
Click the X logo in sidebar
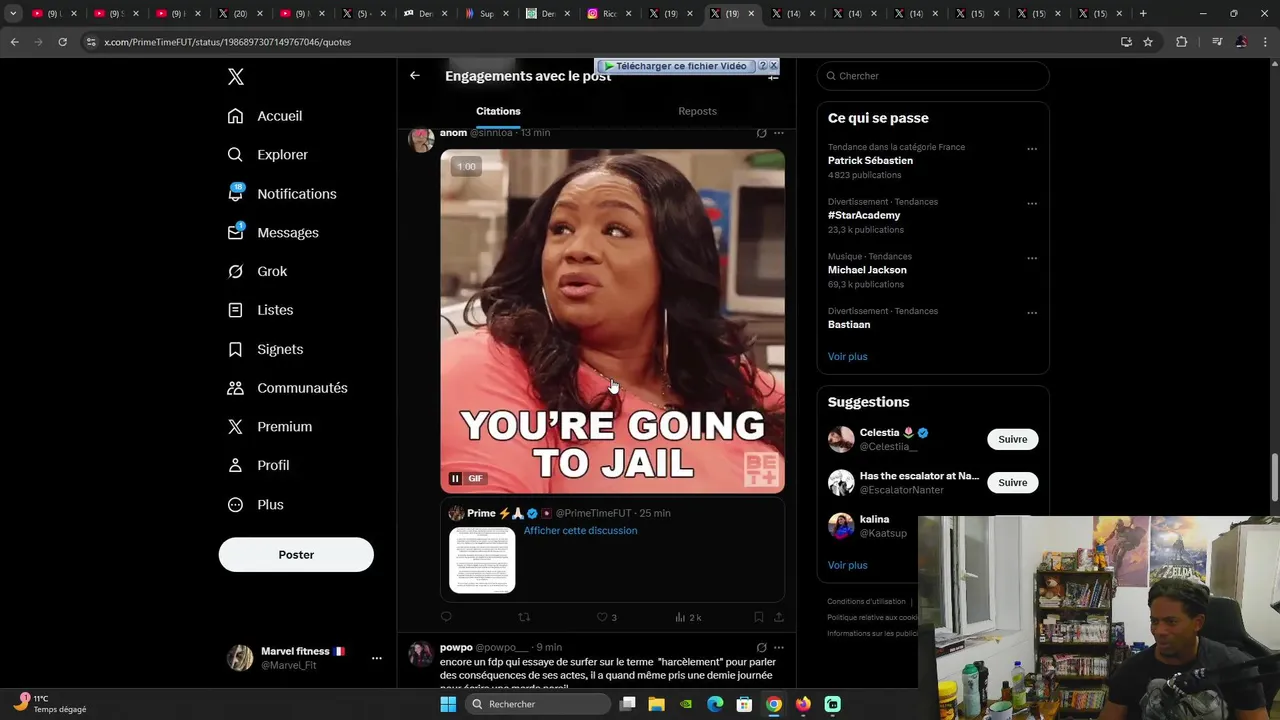(236, 77)
